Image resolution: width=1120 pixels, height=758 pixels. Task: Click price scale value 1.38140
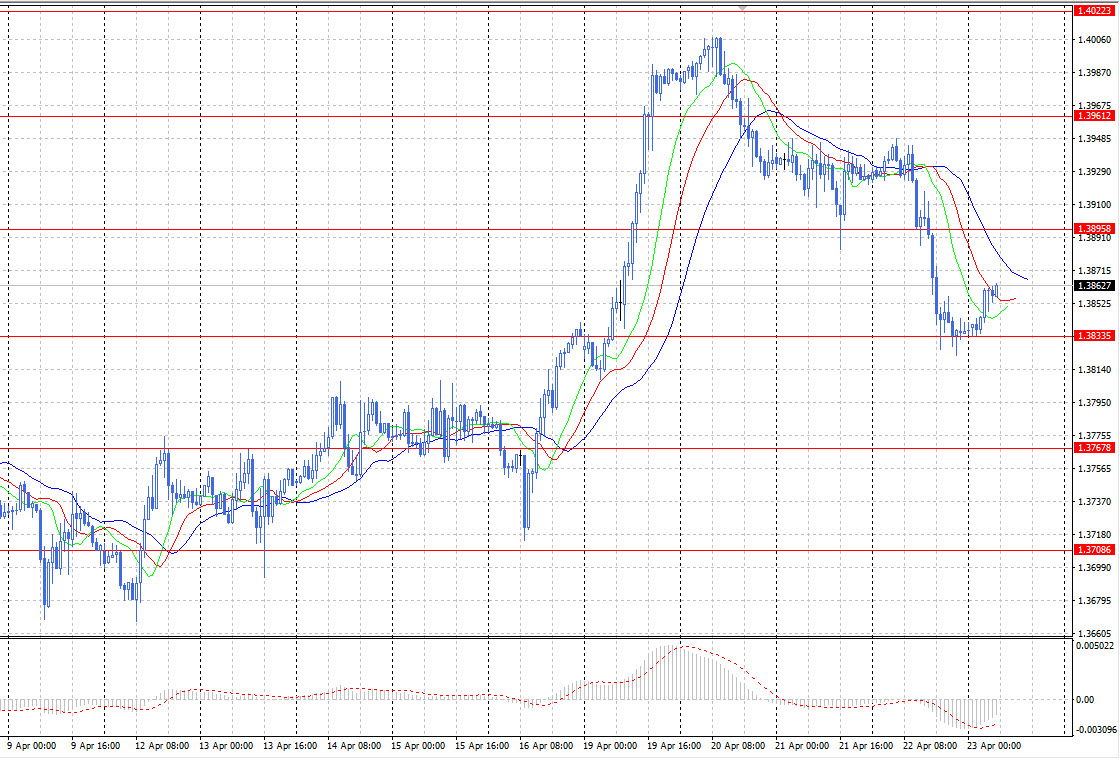(x=1094, y=370)
